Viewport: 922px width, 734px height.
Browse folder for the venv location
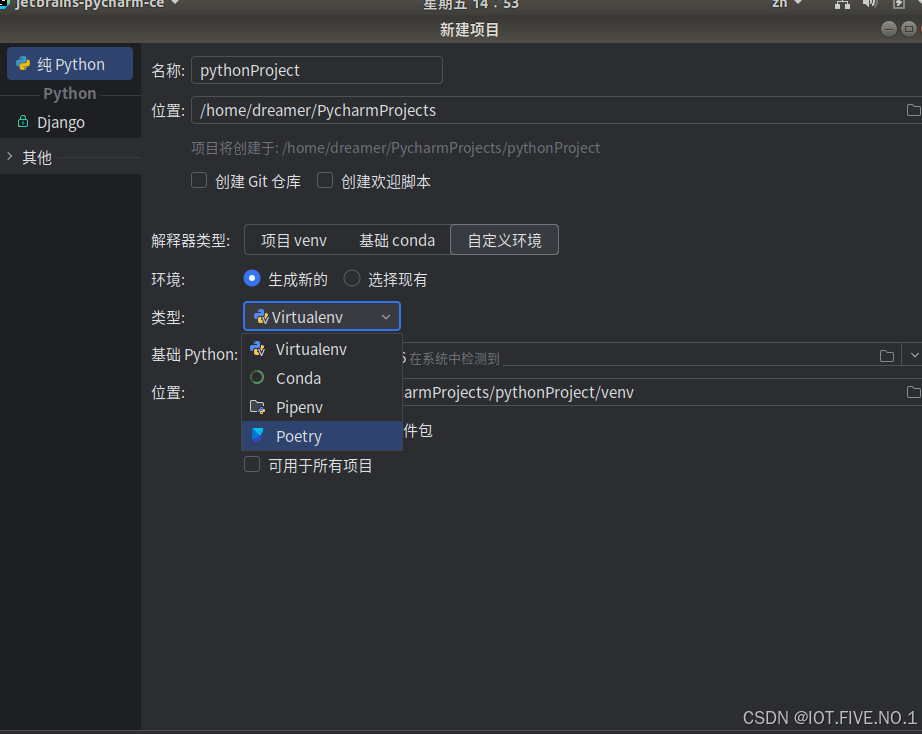coord(913,392)
